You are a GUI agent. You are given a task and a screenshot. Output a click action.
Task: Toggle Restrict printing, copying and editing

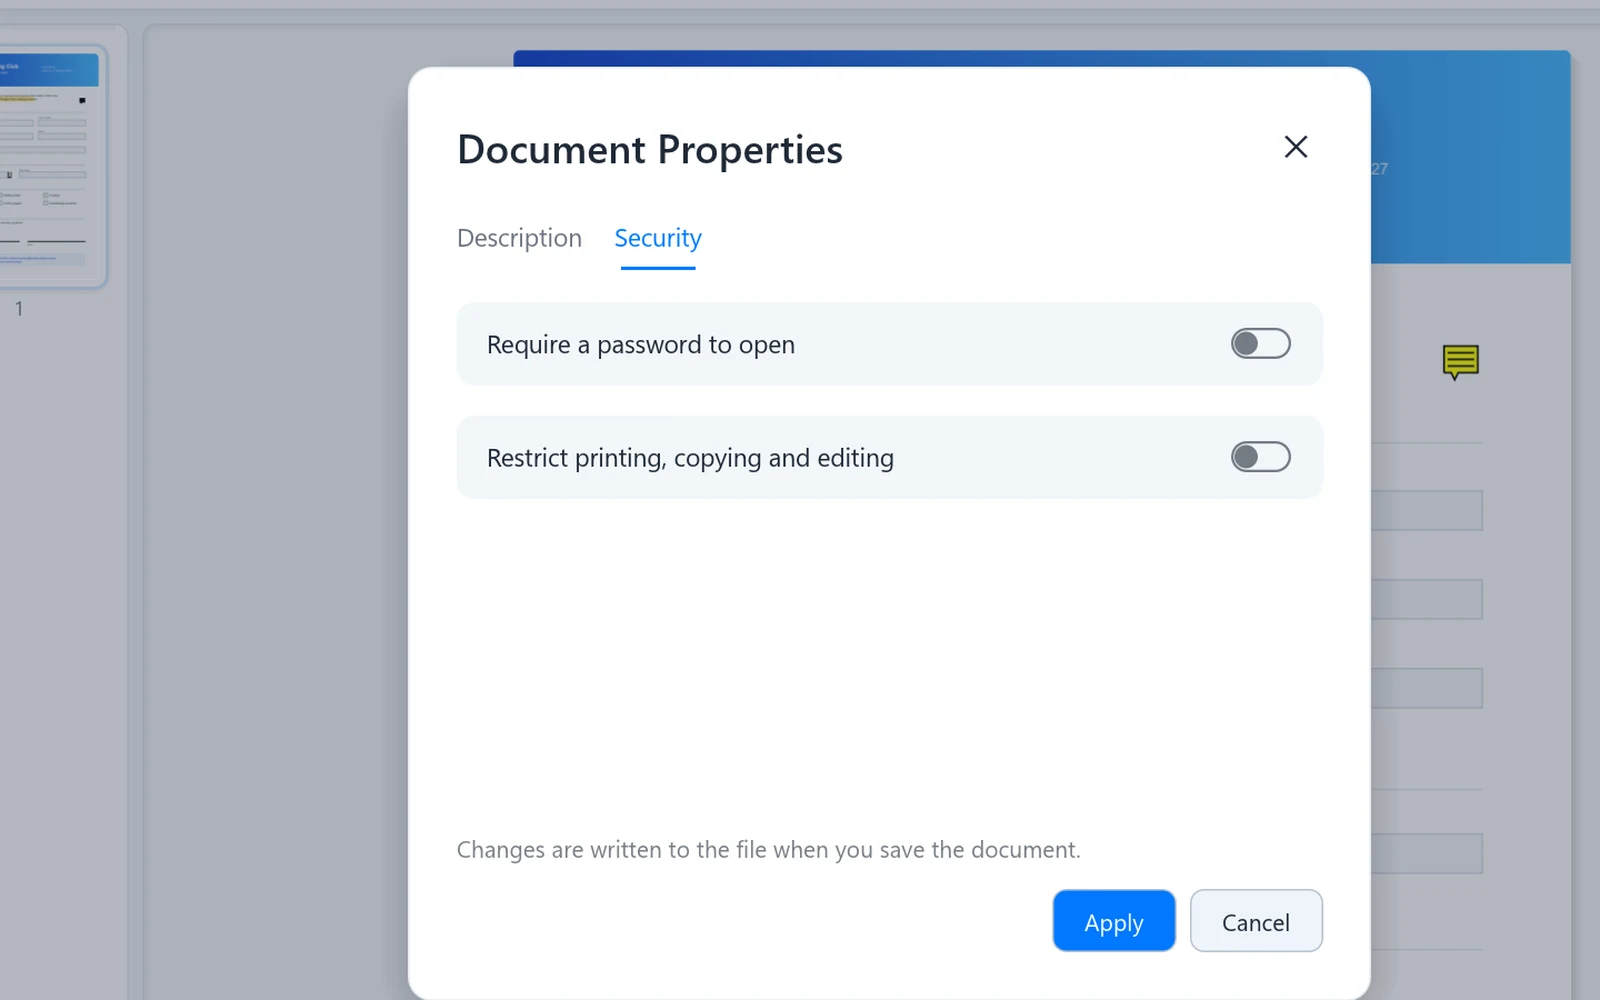click(1260, 457)
